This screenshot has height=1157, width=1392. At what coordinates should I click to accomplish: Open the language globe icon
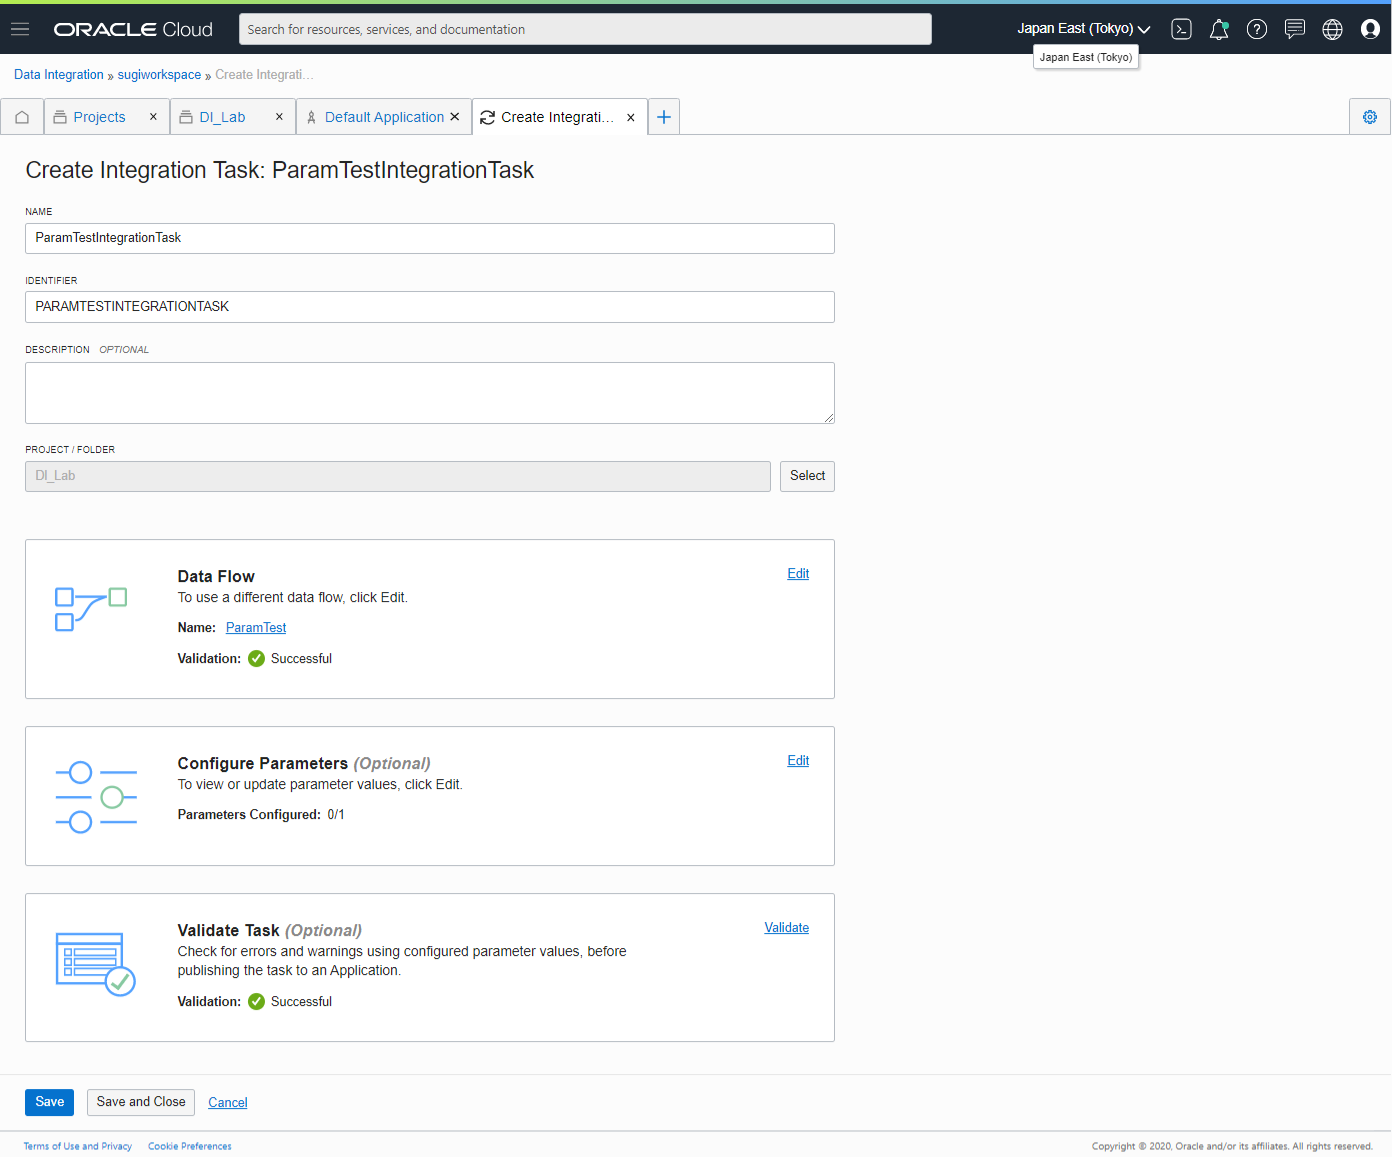pos(1333,29)
